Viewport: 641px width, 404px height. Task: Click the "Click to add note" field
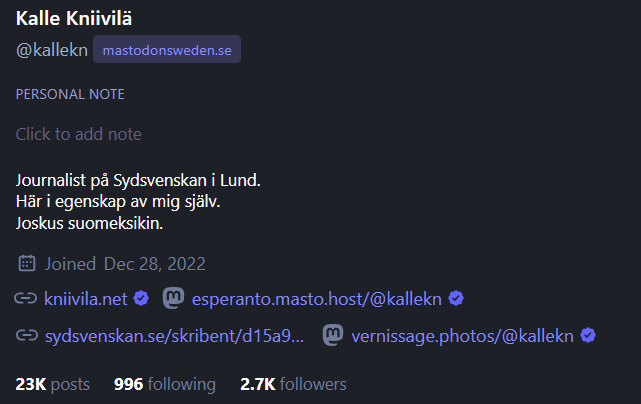[x=79, y=134]
